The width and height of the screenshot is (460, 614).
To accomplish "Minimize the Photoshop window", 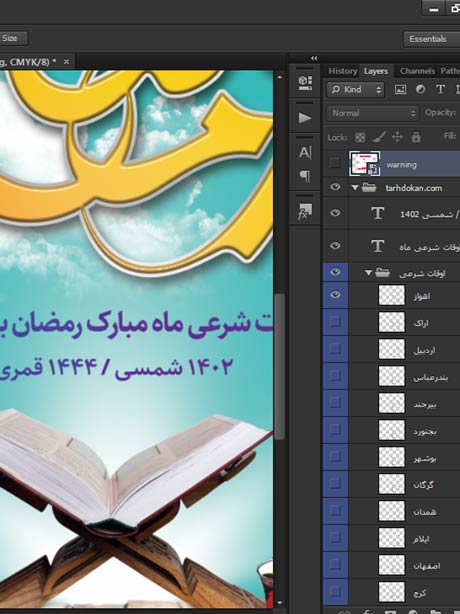I will pyautogui.click(x=433, y=8).
